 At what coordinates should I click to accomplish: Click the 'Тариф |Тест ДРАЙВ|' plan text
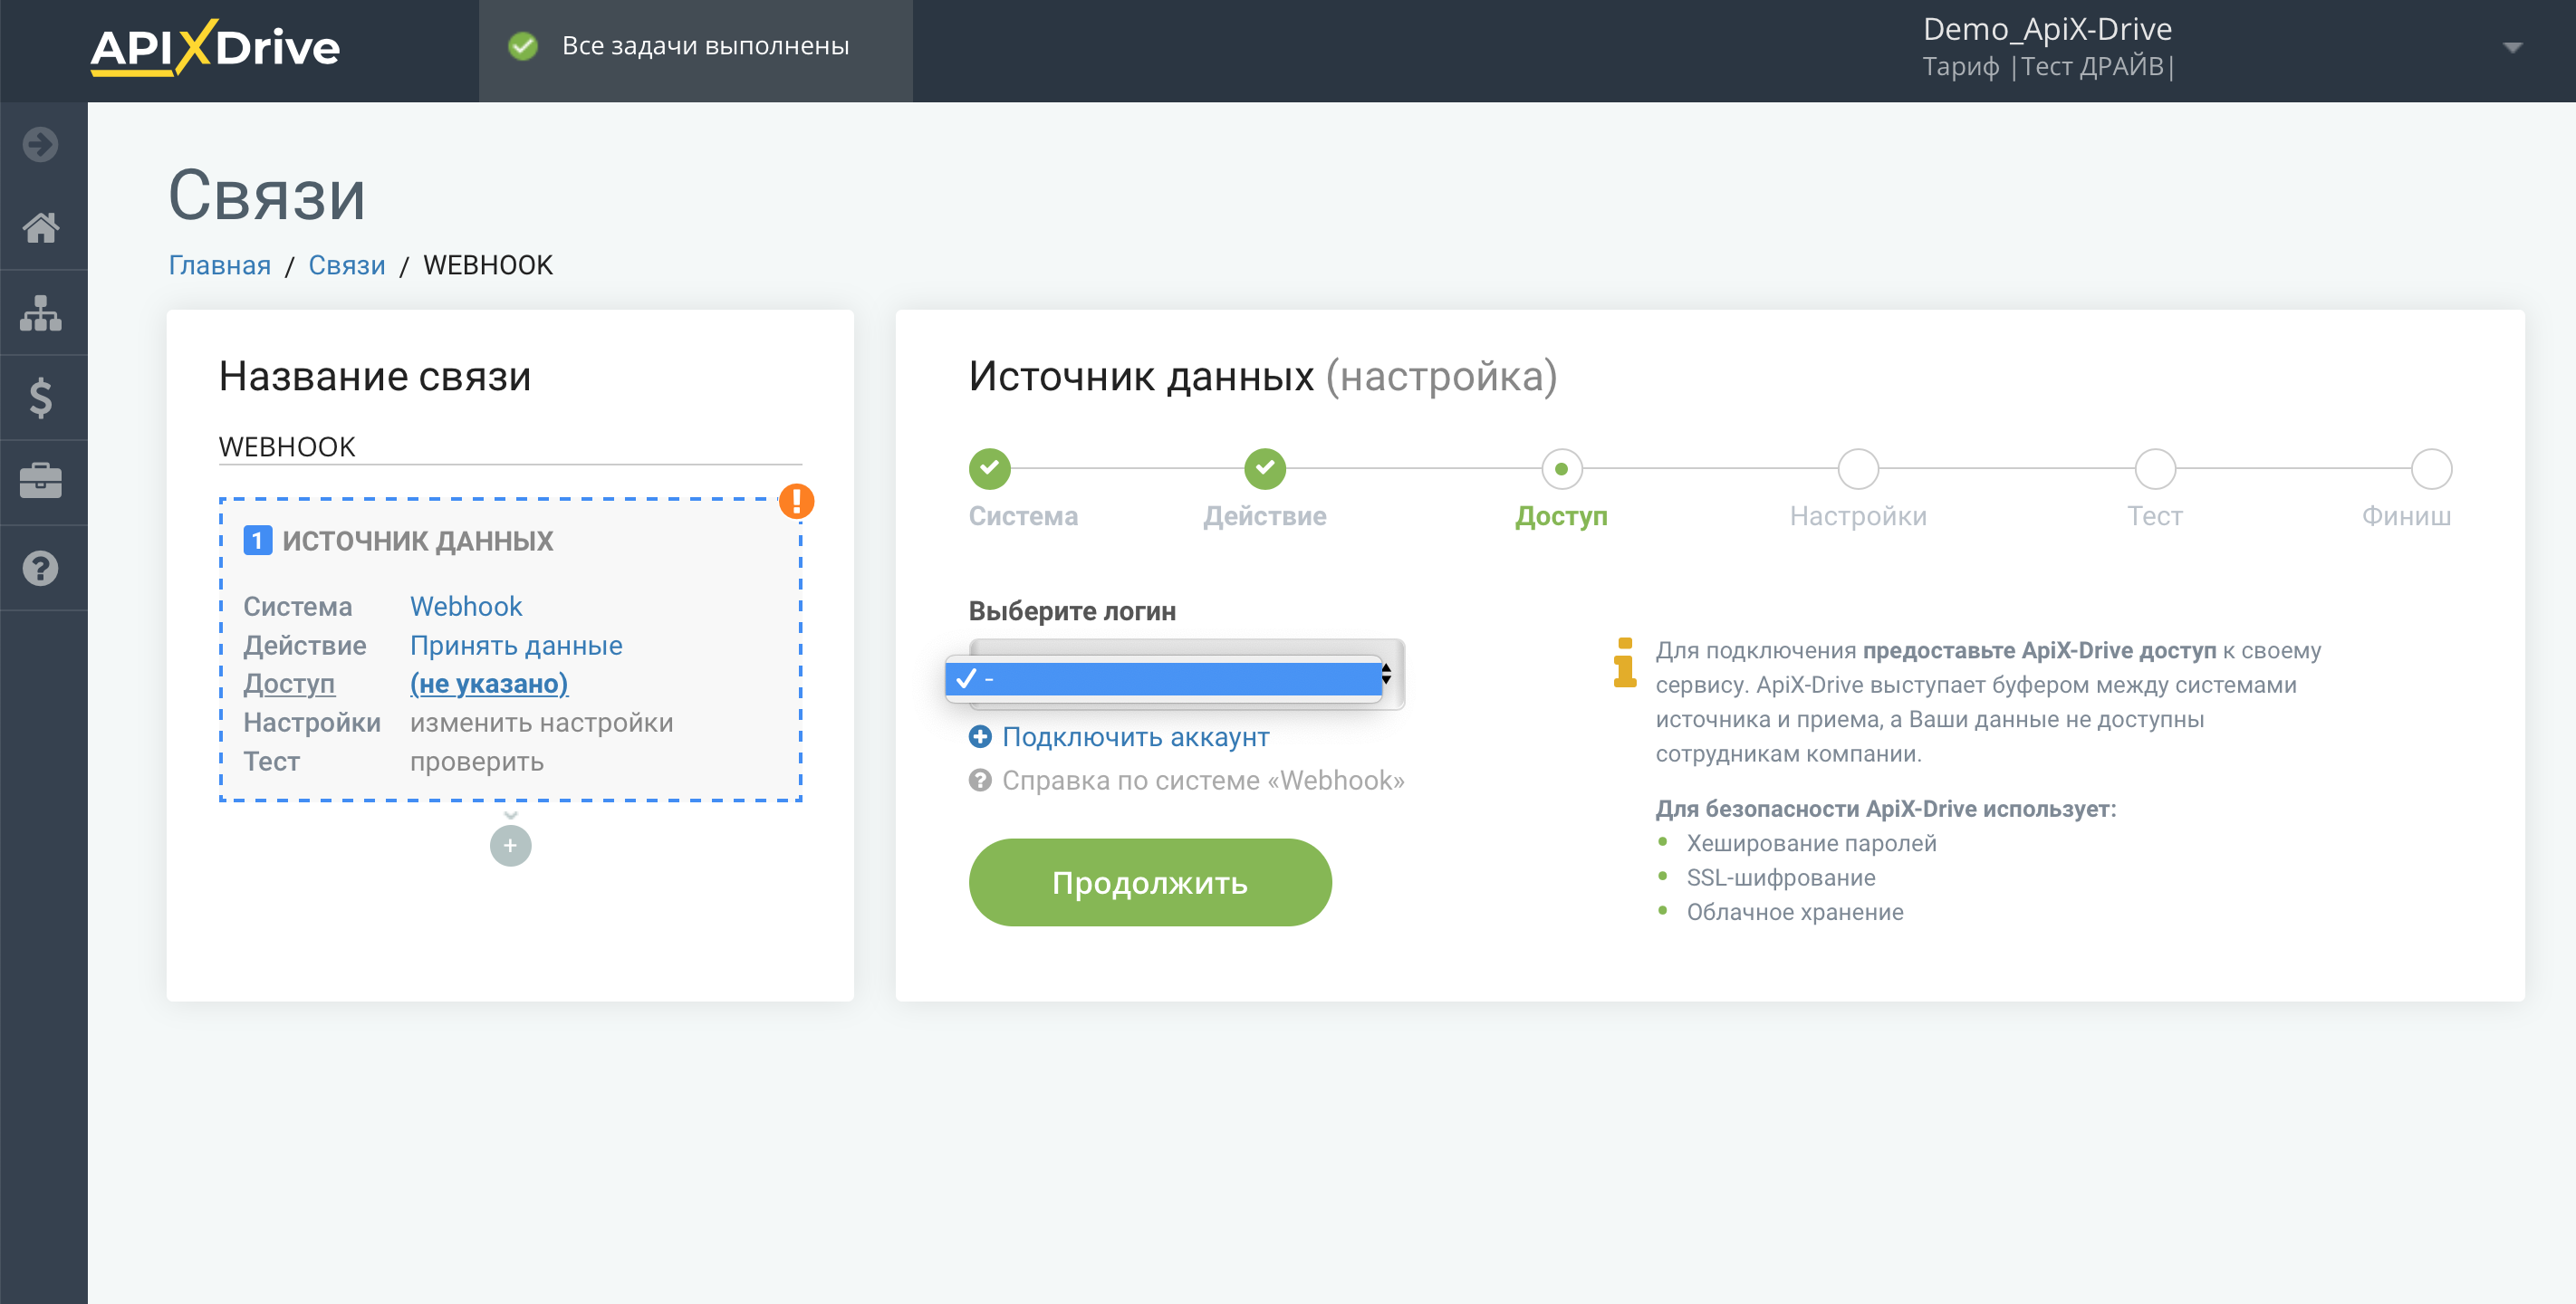(2047, 66)
